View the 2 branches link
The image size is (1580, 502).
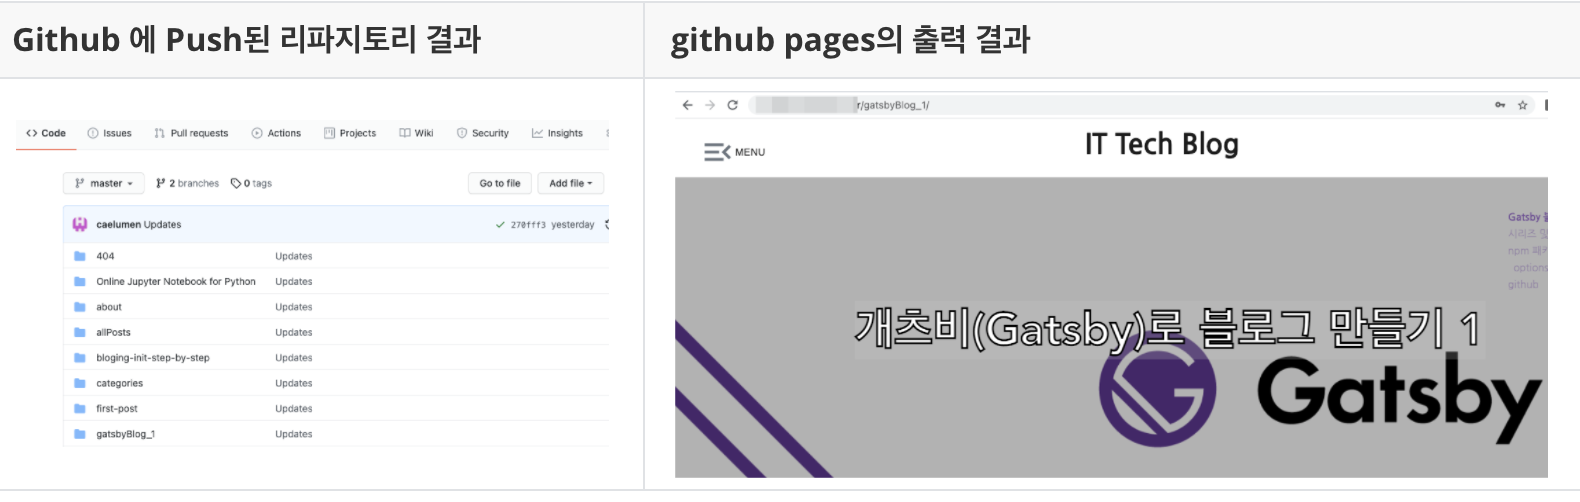click(x=187, y=183)
